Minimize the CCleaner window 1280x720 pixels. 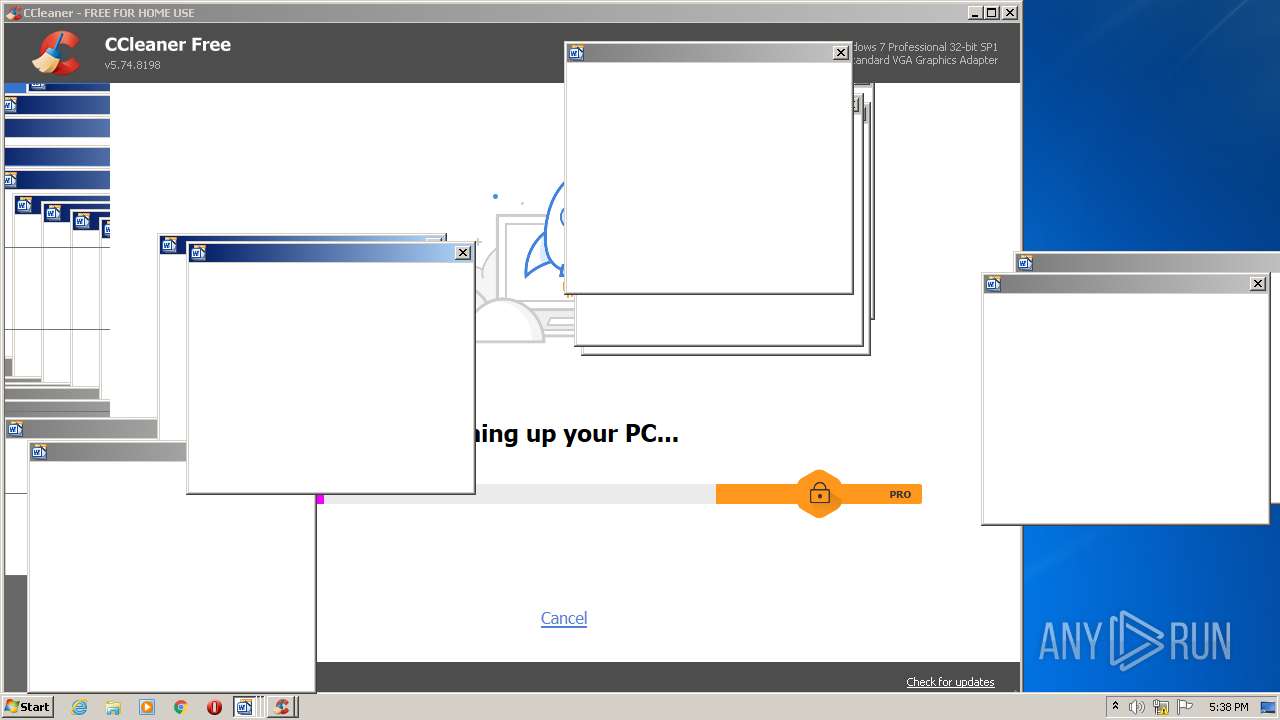click(975, 13)
